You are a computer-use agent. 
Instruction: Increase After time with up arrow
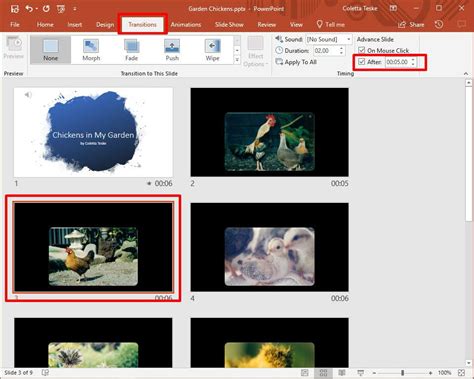(x=413, y=60)
